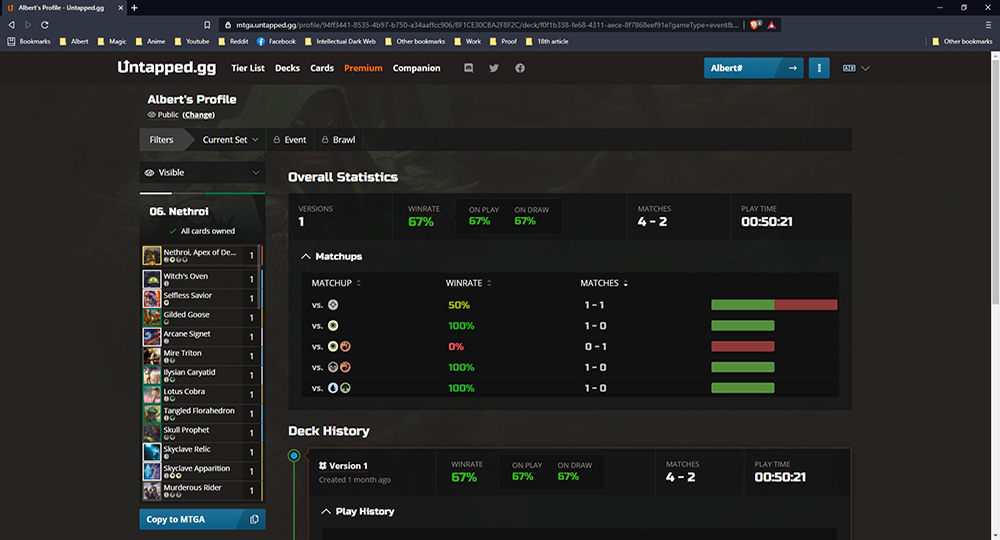
Task: Click the 50% winrate matchup bar
Action: point(774,305)
